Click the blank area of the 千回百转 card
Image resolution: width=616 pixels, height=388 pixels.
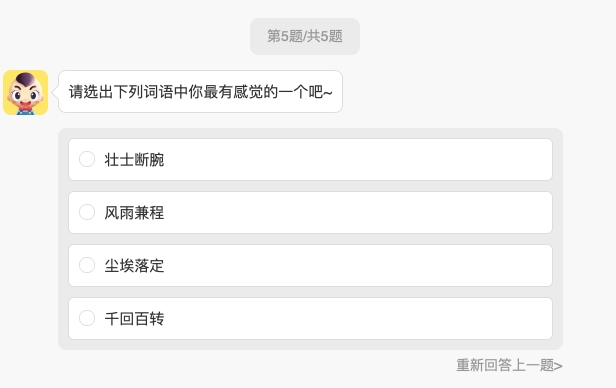(354, 318)
